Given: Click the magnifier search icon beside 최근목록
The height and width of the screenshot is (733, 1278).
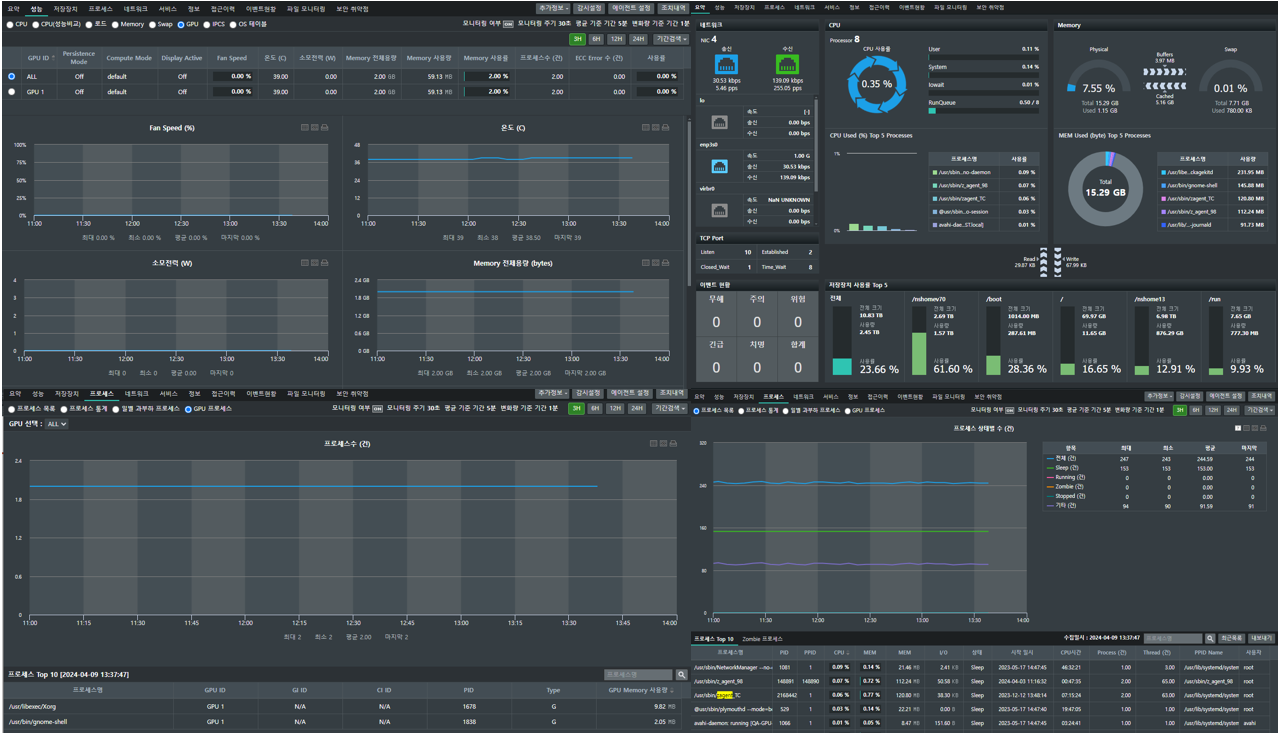Looking at the screenshot, I should pos(1210,638).
